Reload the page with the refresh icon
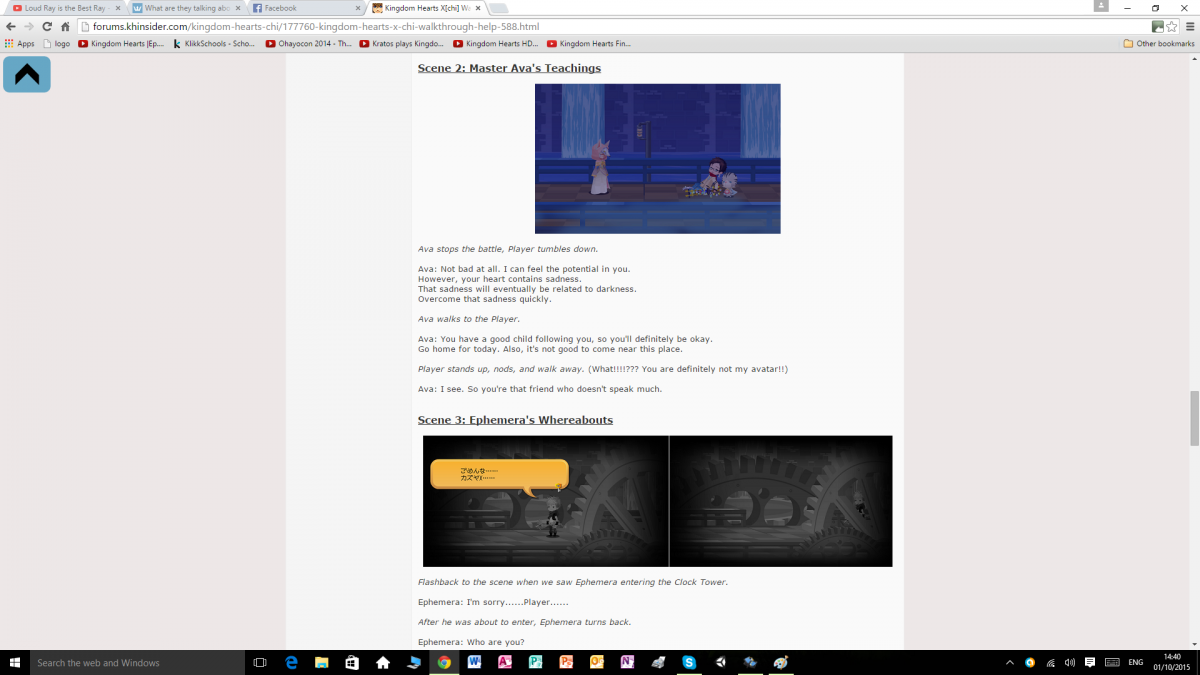The width and height of the screenshot is (1200, 675). coord(46,27)
